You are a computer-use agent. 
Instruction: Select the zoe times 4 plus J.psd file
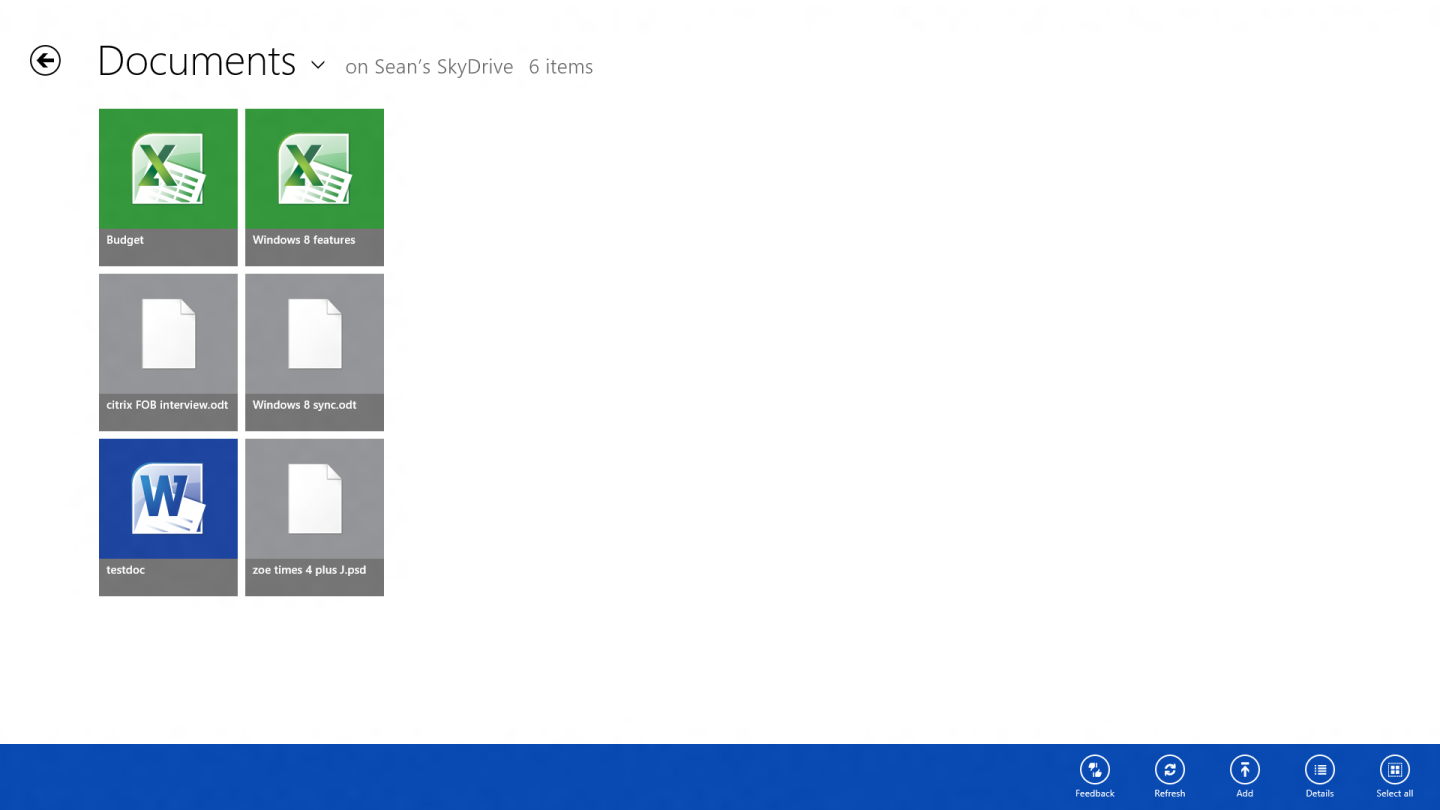coord(314,517)
